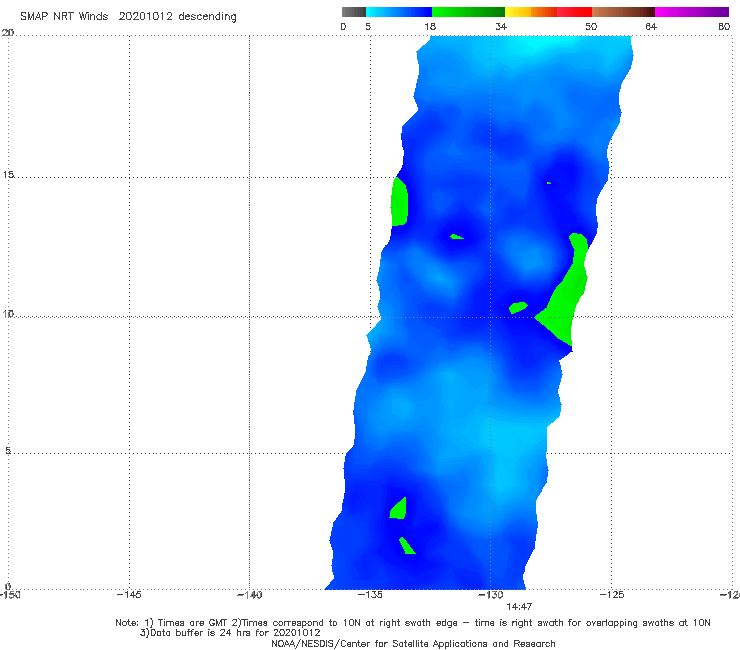Click the brown segment of the color bar

click(623, 12)
